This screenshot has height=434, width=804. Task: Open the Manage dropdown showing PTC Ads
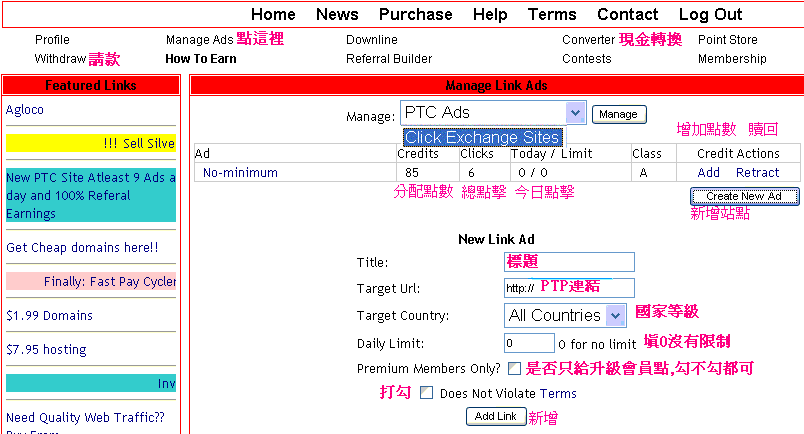pos(492,113)
